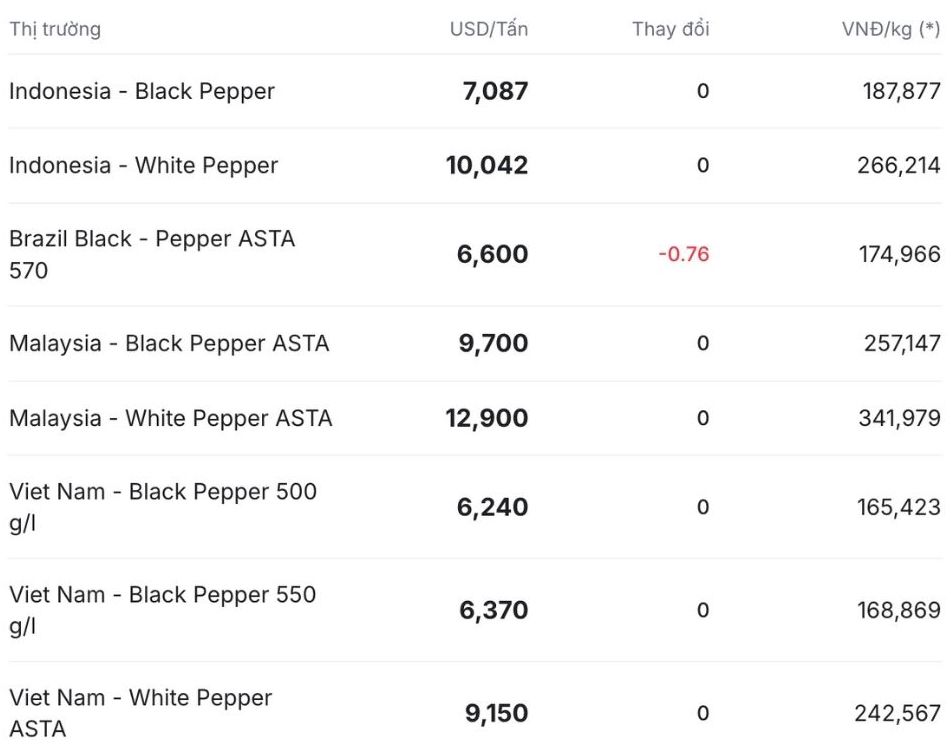Click the Malaysia - Black Pepper ASTA entry
Screen dimensions: 951x748
169,343
